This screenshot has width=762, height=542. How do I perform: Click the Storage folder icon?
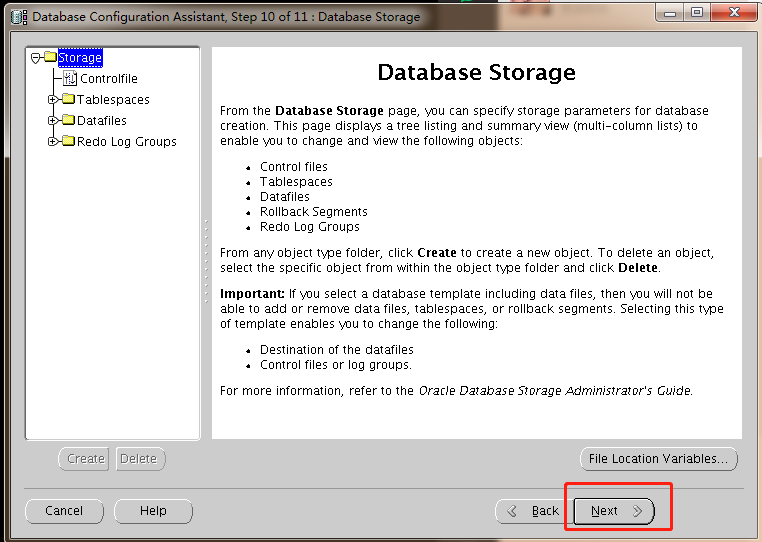pos(50,57)
